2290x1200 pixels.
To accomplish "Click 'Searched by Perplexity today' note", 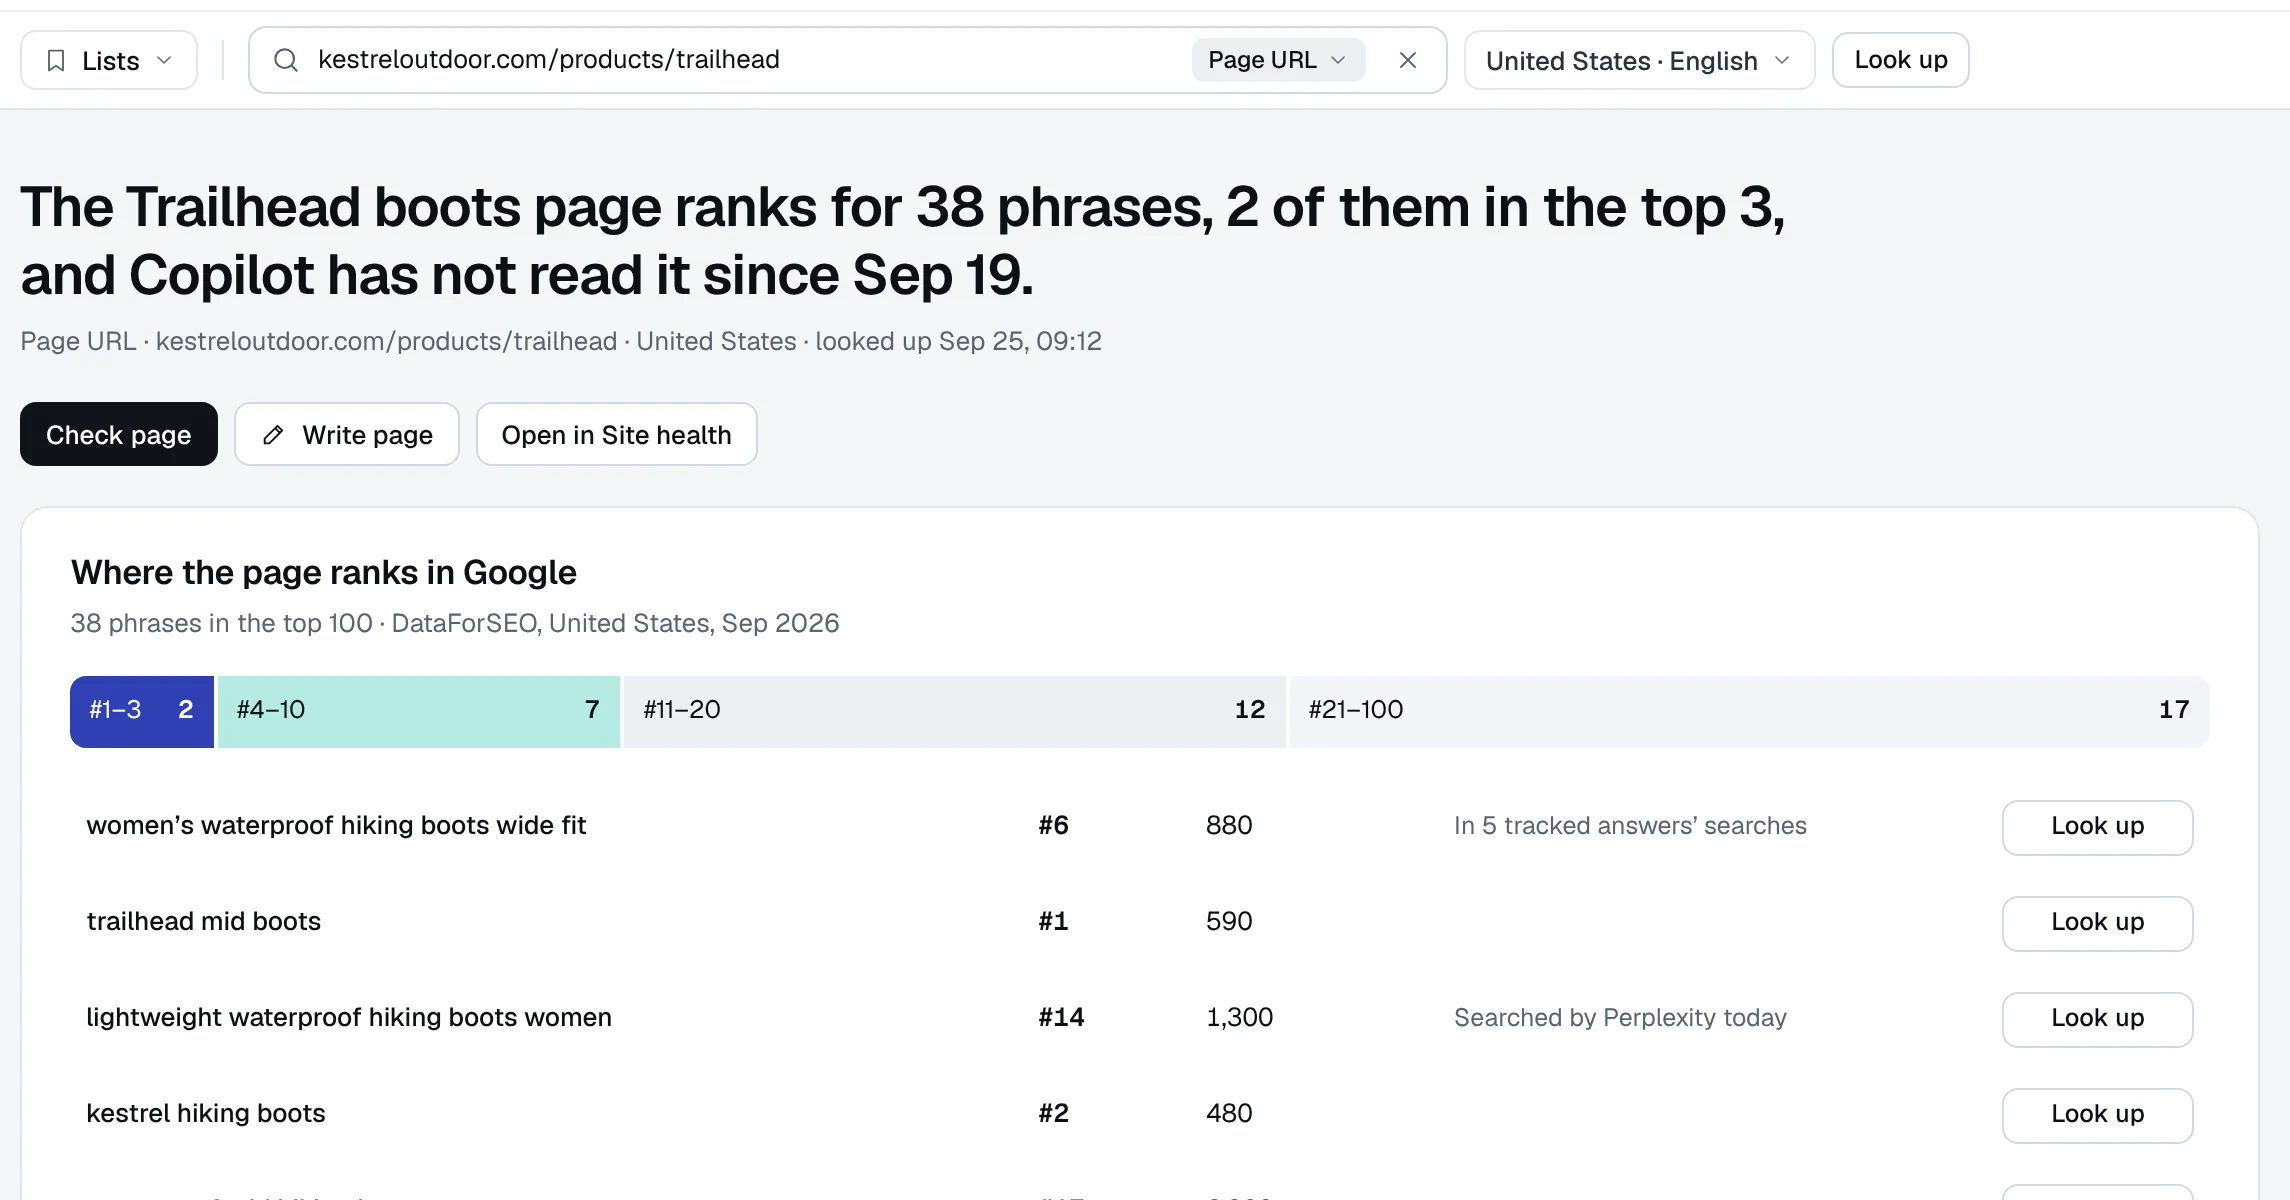I will tap(1620, 1018).
